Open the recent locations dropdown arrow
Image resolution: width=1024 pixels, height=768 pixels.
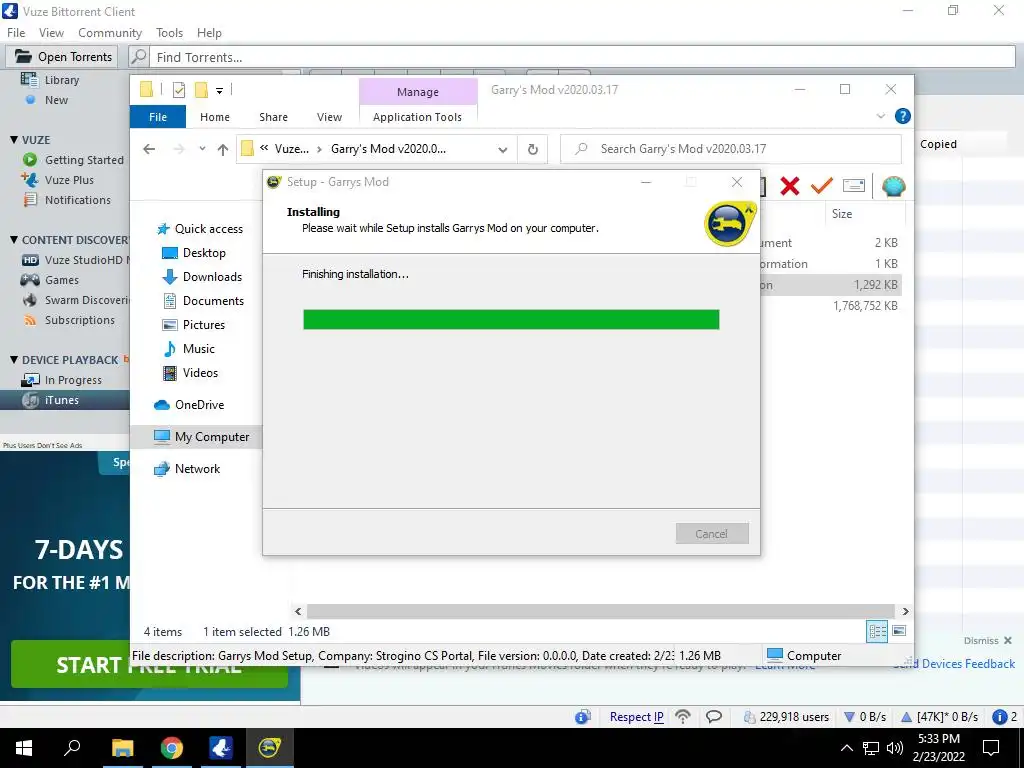coord(202,149)
